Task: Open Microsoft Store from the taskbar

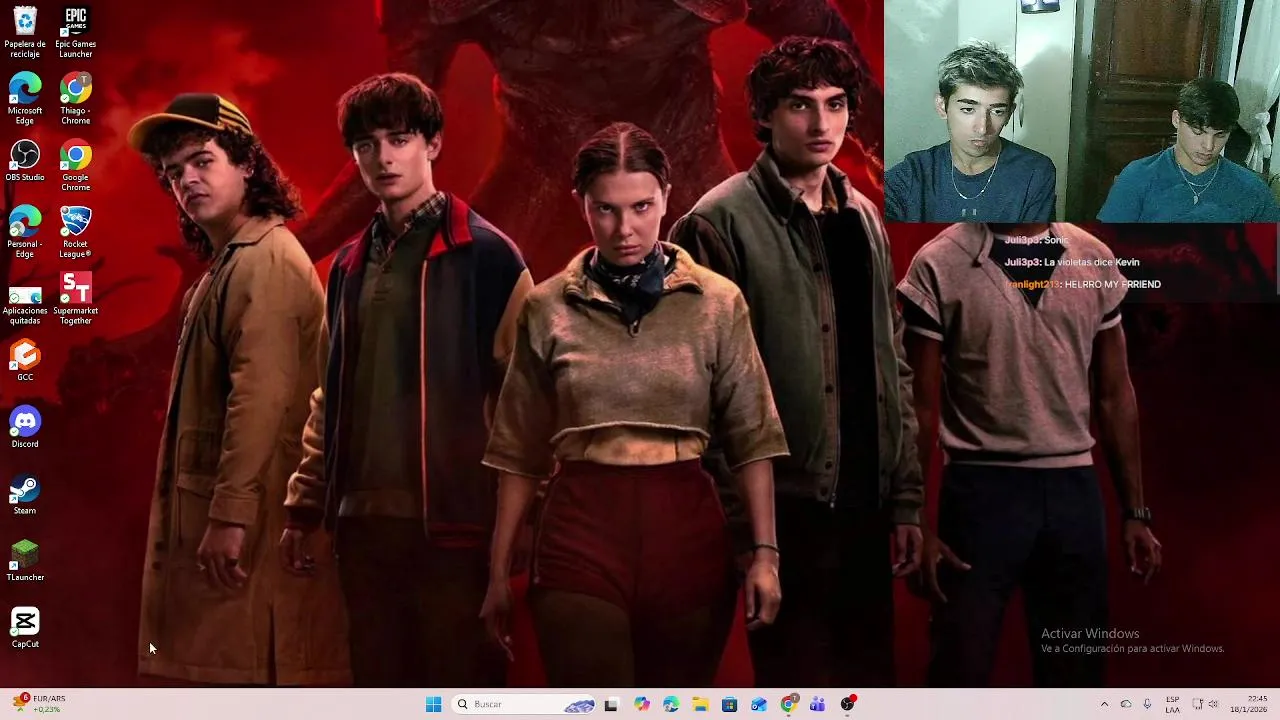Action: (729, 704)
